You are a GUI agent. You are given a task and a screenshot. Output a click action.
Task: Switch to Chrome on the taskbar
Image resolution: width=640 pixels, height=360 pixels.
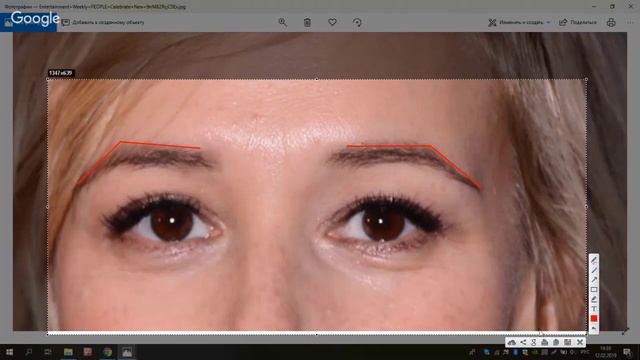(x=107, y=352)
